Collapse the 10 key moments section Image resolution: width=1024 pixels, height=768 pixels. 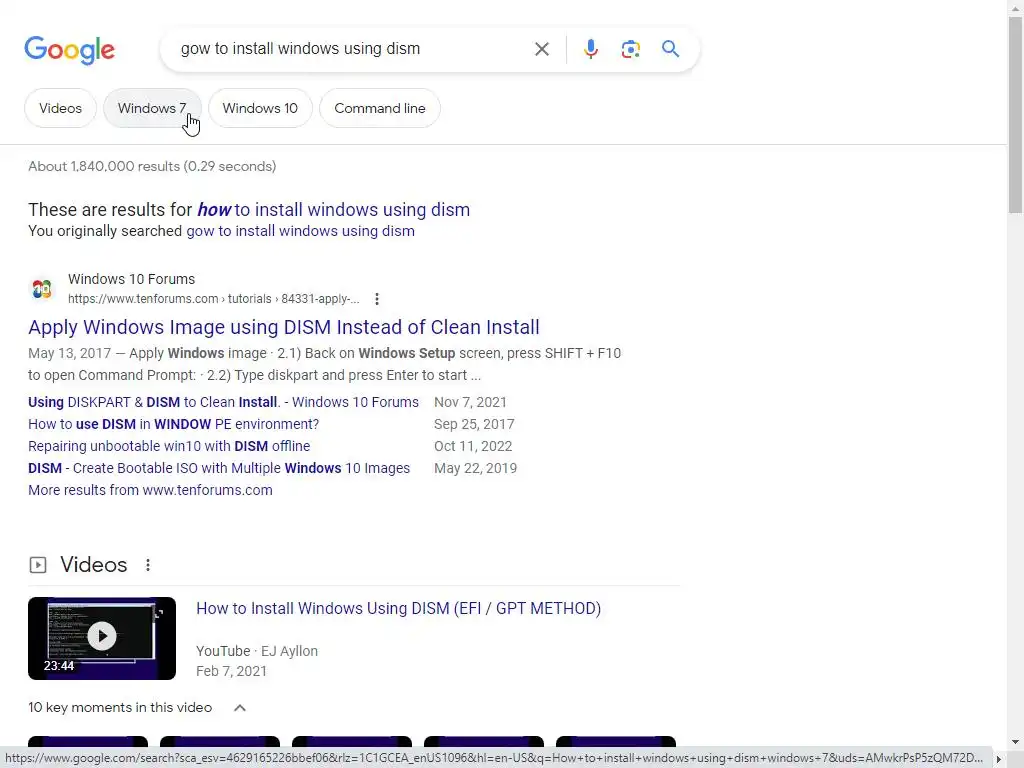tap(240, 708)
